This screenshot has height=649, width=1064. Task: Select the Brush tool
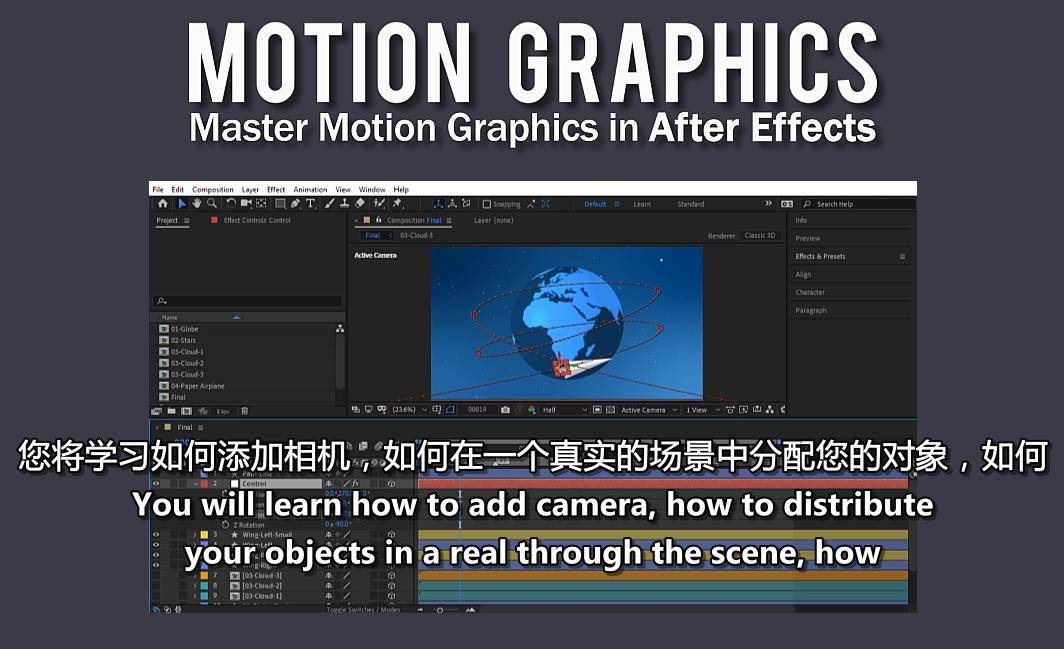(330, 203)
